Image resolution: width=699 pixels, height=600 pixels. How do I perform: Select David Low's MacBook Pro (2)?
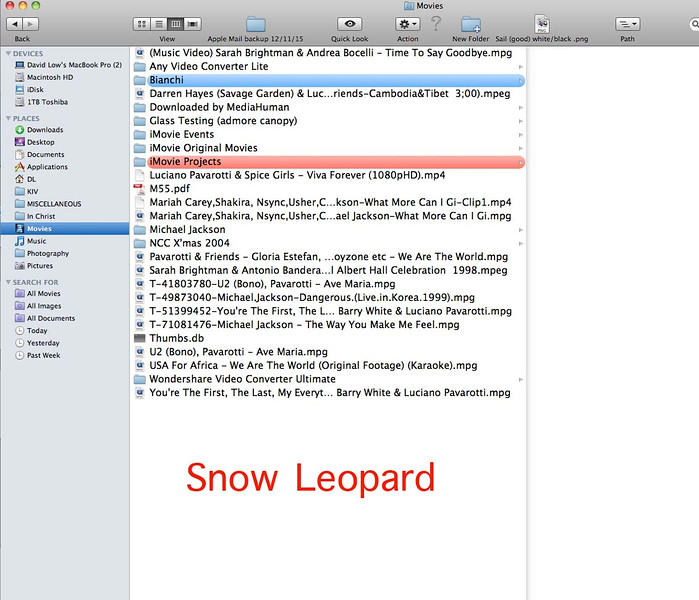pyautogui.click(x=68, y=65)
